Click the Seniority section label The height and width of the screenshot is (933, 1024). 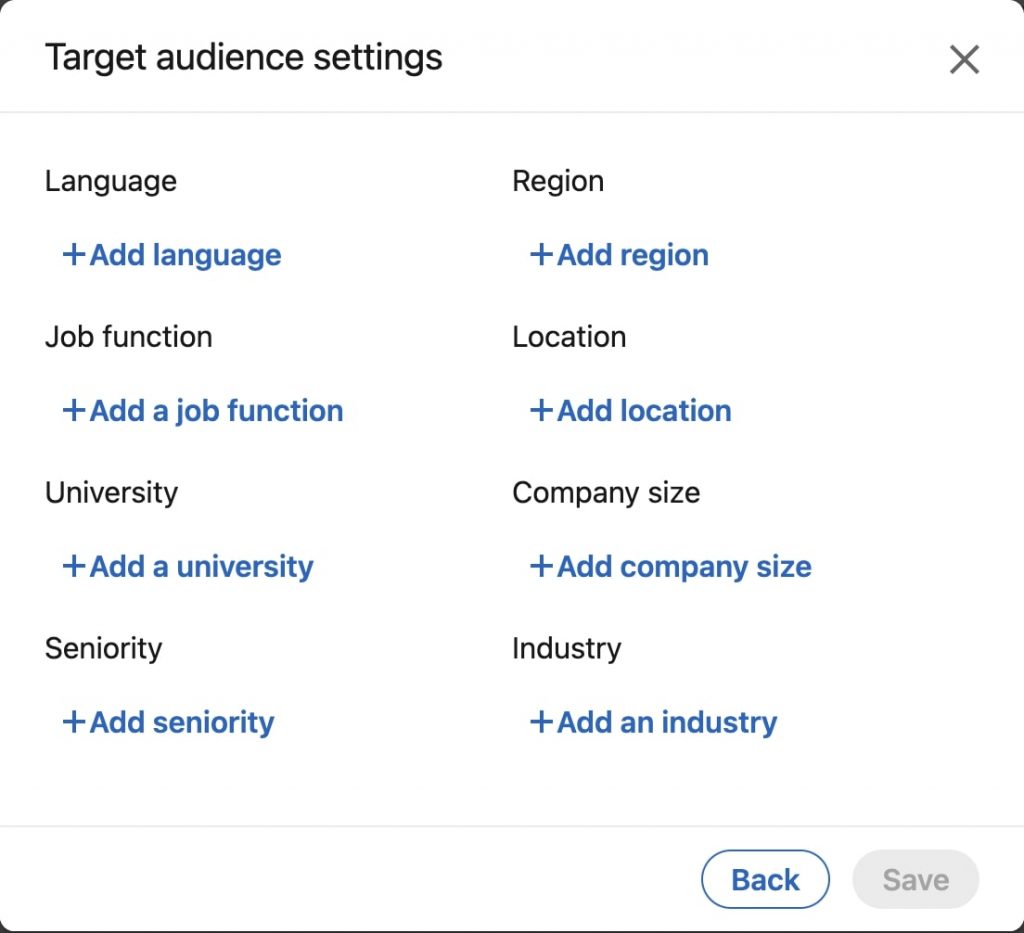click(x=104, y=648)
